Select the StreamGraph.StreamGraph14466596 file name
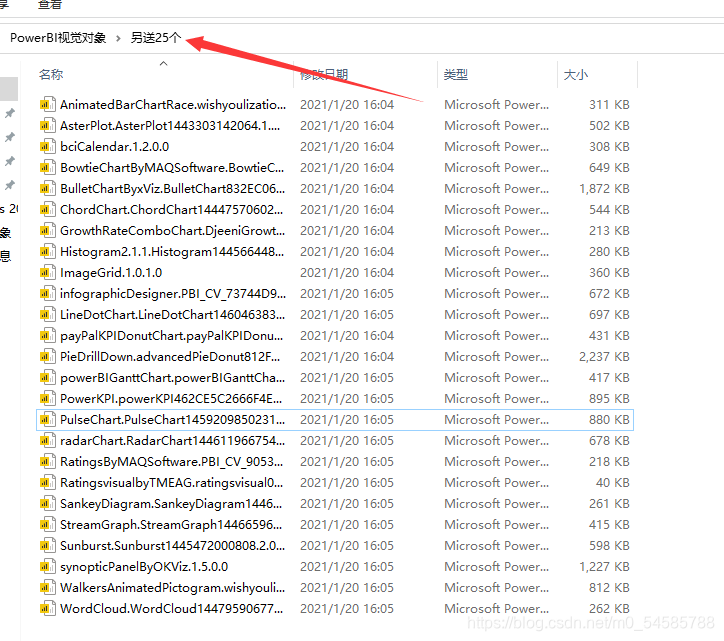724x641 pixels. (x=171, y=525)
